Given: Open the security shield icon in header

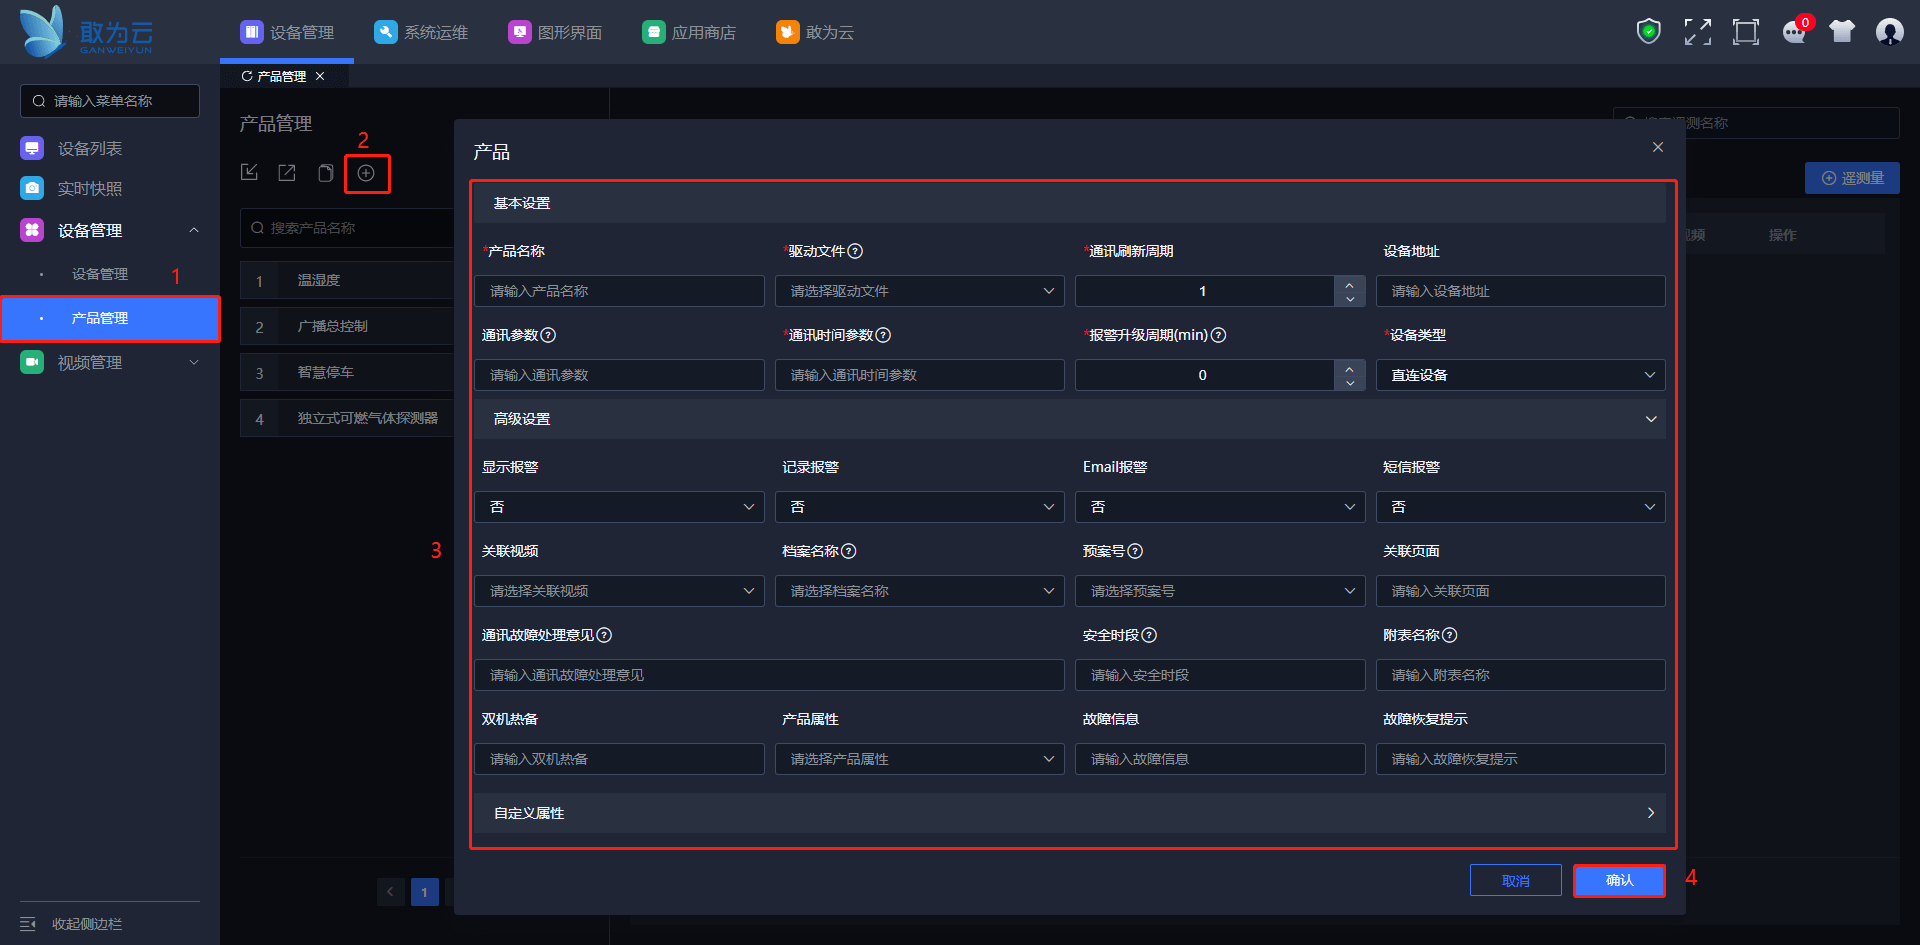Looking at the screenshot, I should pos(1649,32).
